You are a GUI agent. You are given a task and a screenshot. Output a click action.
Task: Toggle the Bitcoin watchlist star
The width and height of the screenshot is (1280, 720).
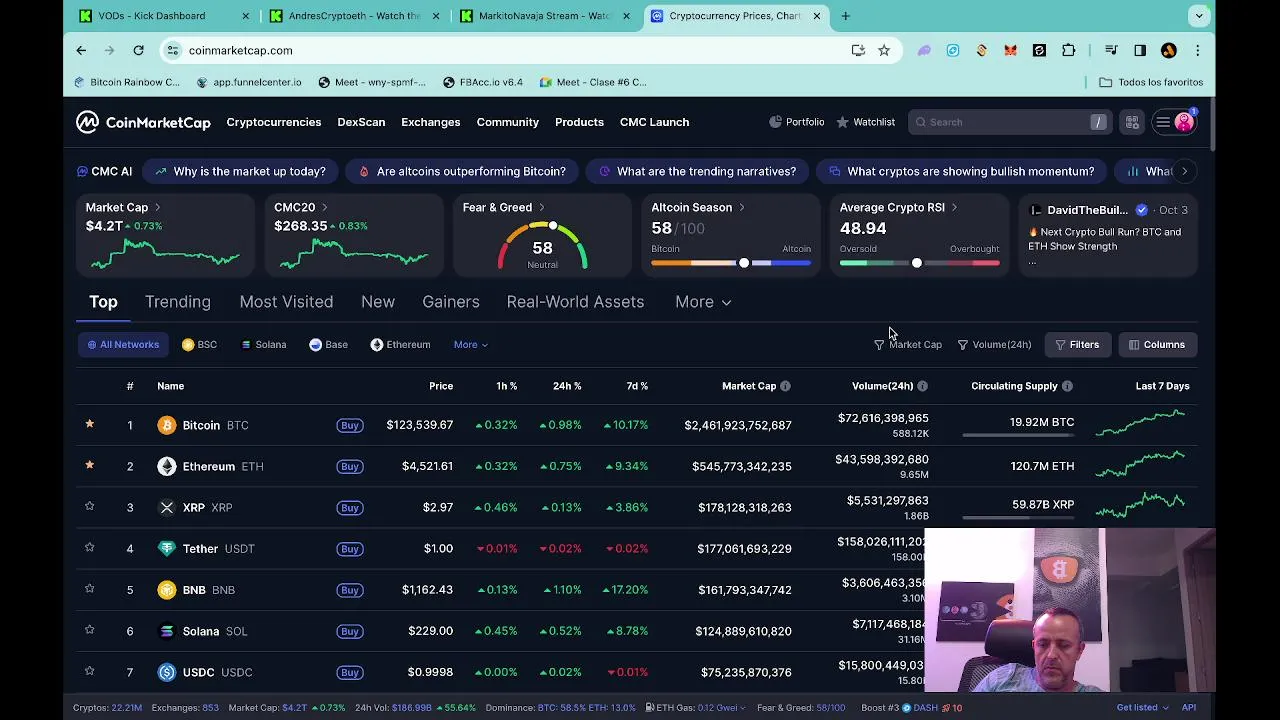coord(89,424)
